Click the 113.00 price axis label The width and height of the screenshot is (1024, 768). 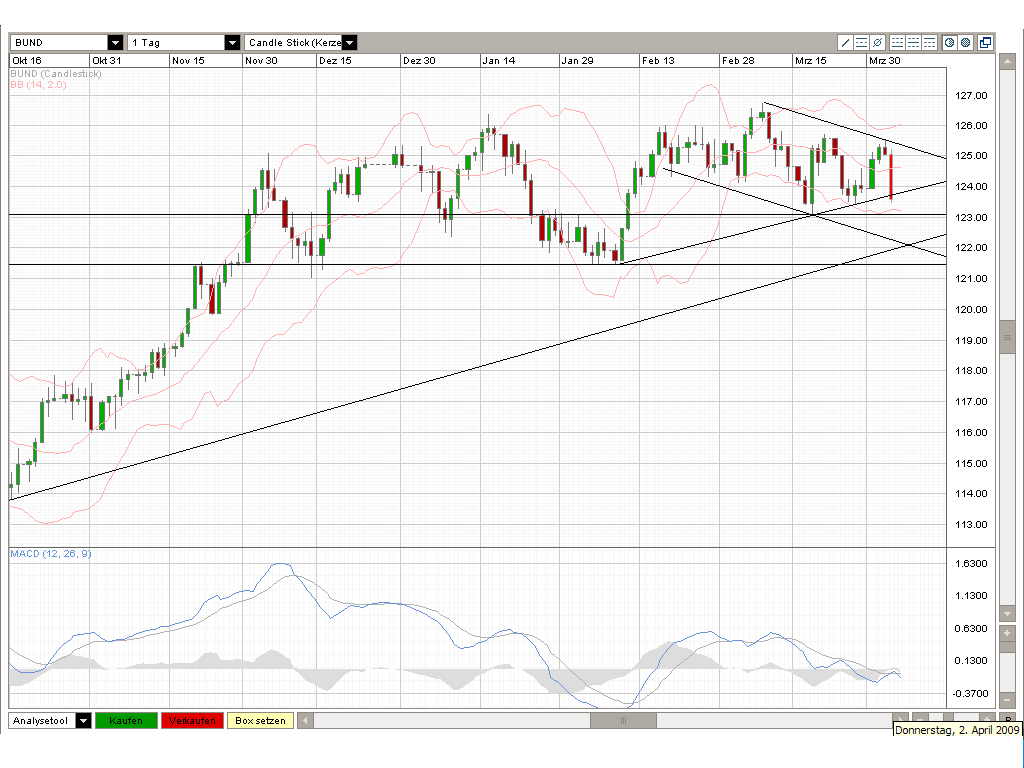pyautogui.click(x=971, y=524)
